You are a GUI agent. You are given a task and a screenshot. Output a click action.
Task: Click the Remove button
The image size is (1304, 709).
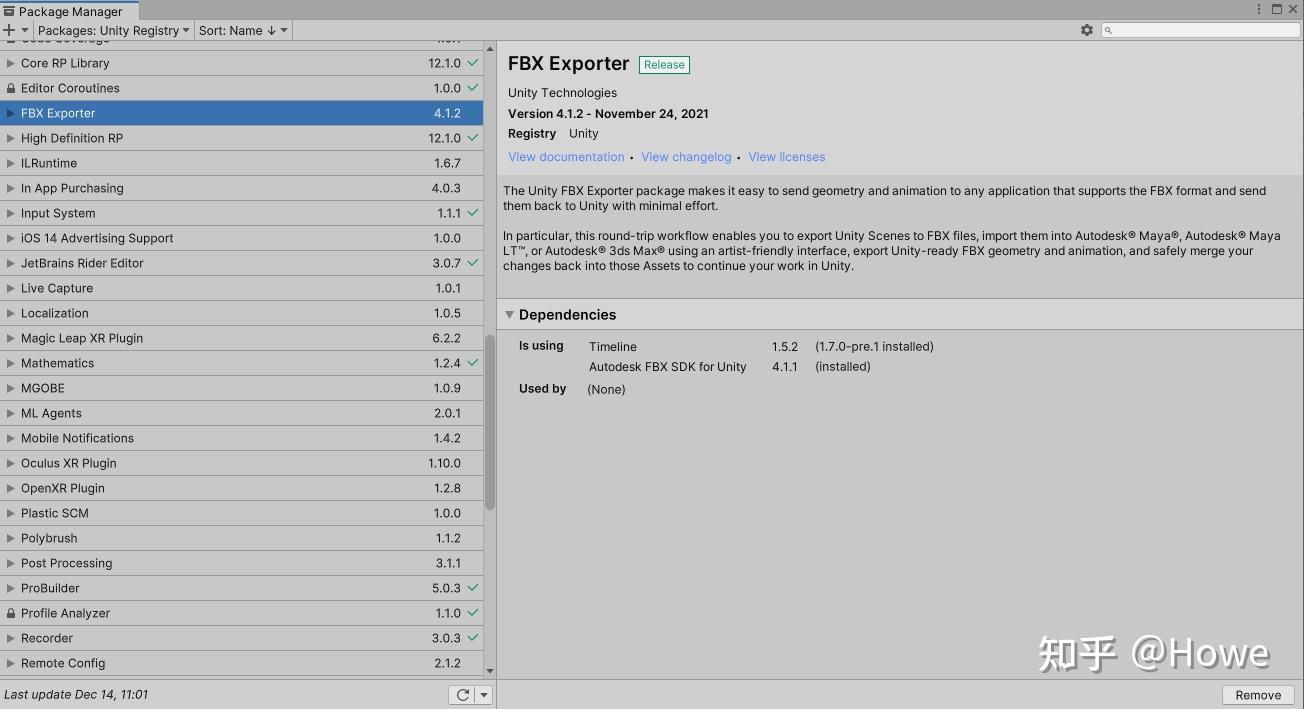click(x=1257, y=694)
